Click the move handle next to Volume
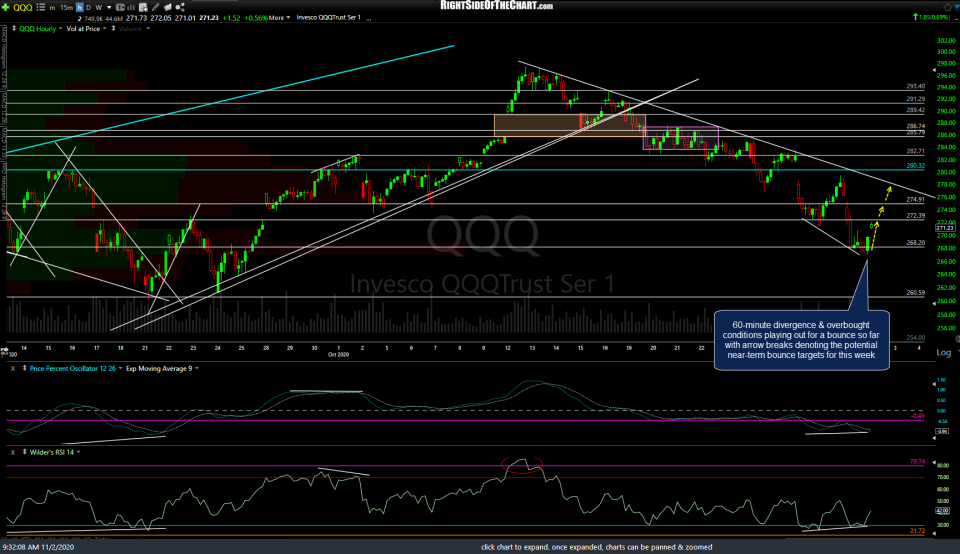This screenshot has width=960, height=554. (x=113, y=29)
